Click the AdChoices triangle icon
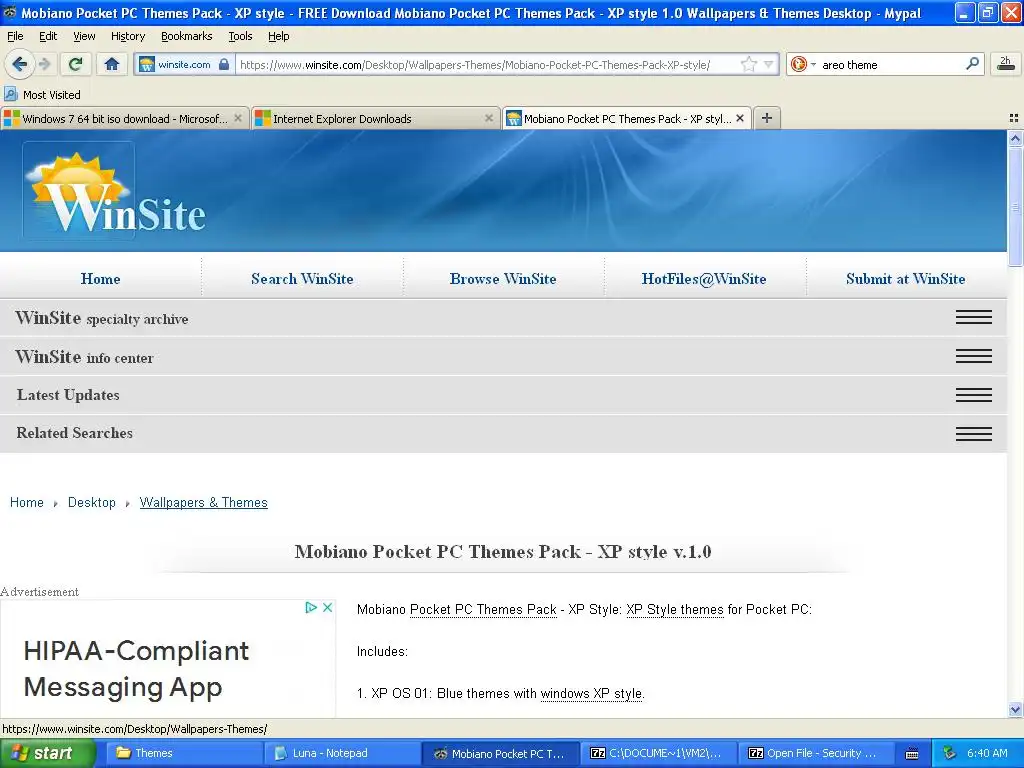This screenshot has width=1024, height=768. [x=311, y=607]
